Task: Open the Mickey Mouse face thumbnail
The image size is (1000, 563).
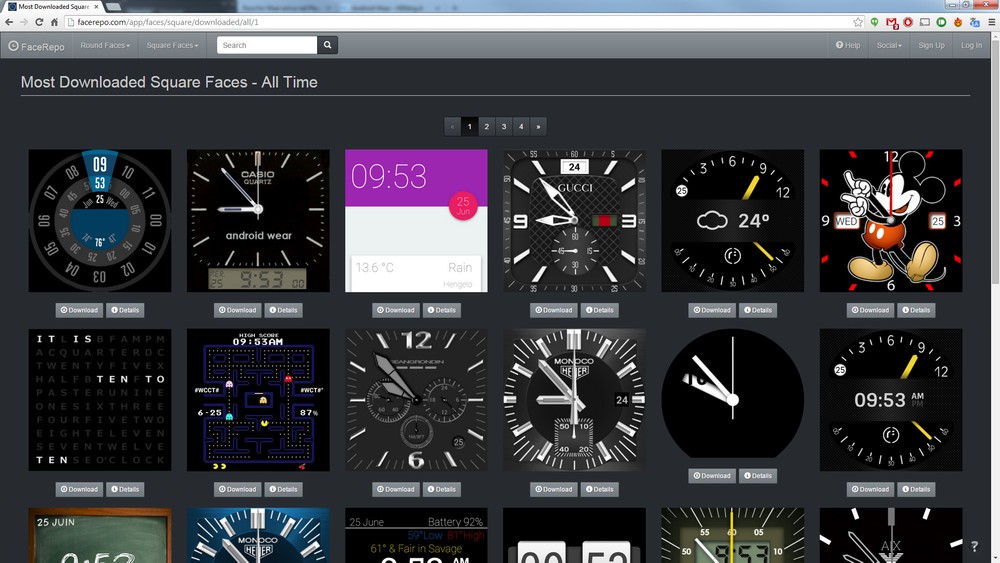Action: point(891,221)
